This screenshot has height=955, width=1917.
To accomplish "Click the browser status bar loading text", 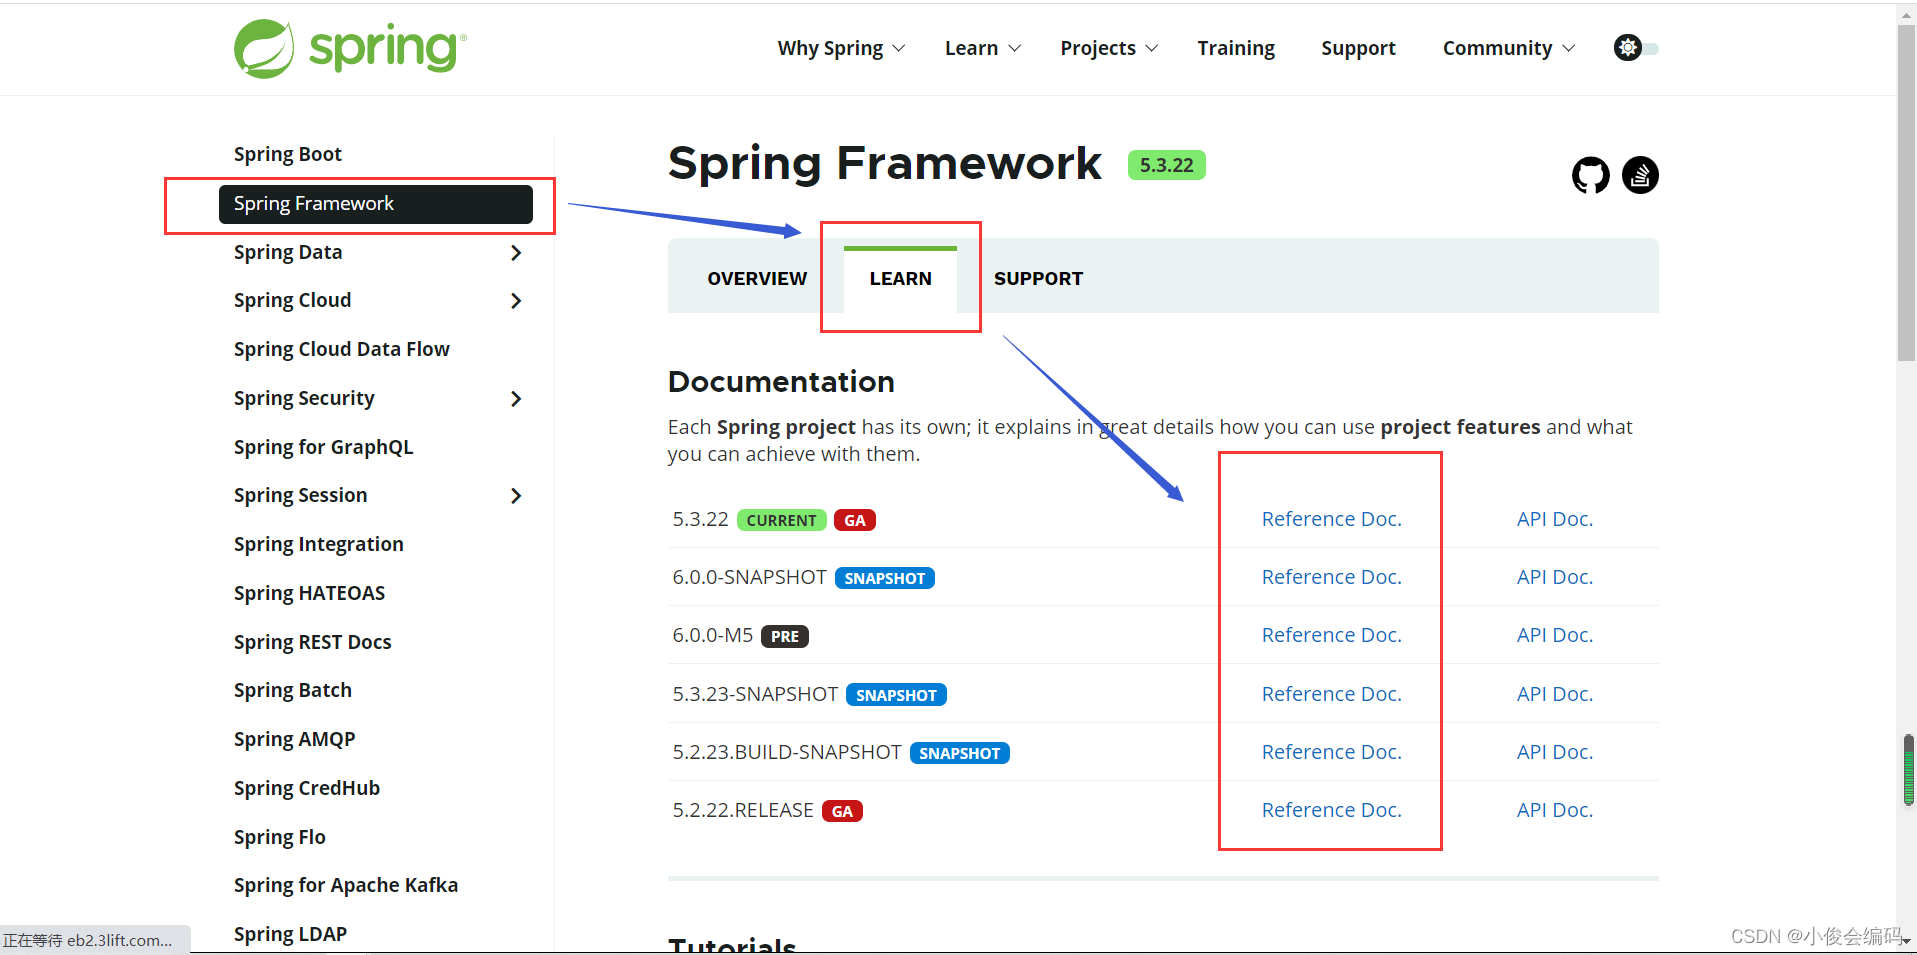I will 88,940.
